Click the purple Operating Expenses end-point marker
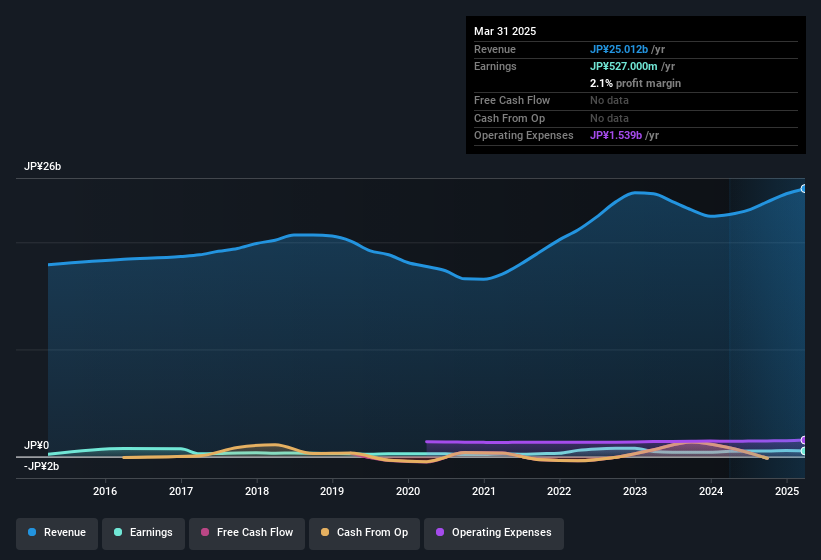 click(804, 440)
